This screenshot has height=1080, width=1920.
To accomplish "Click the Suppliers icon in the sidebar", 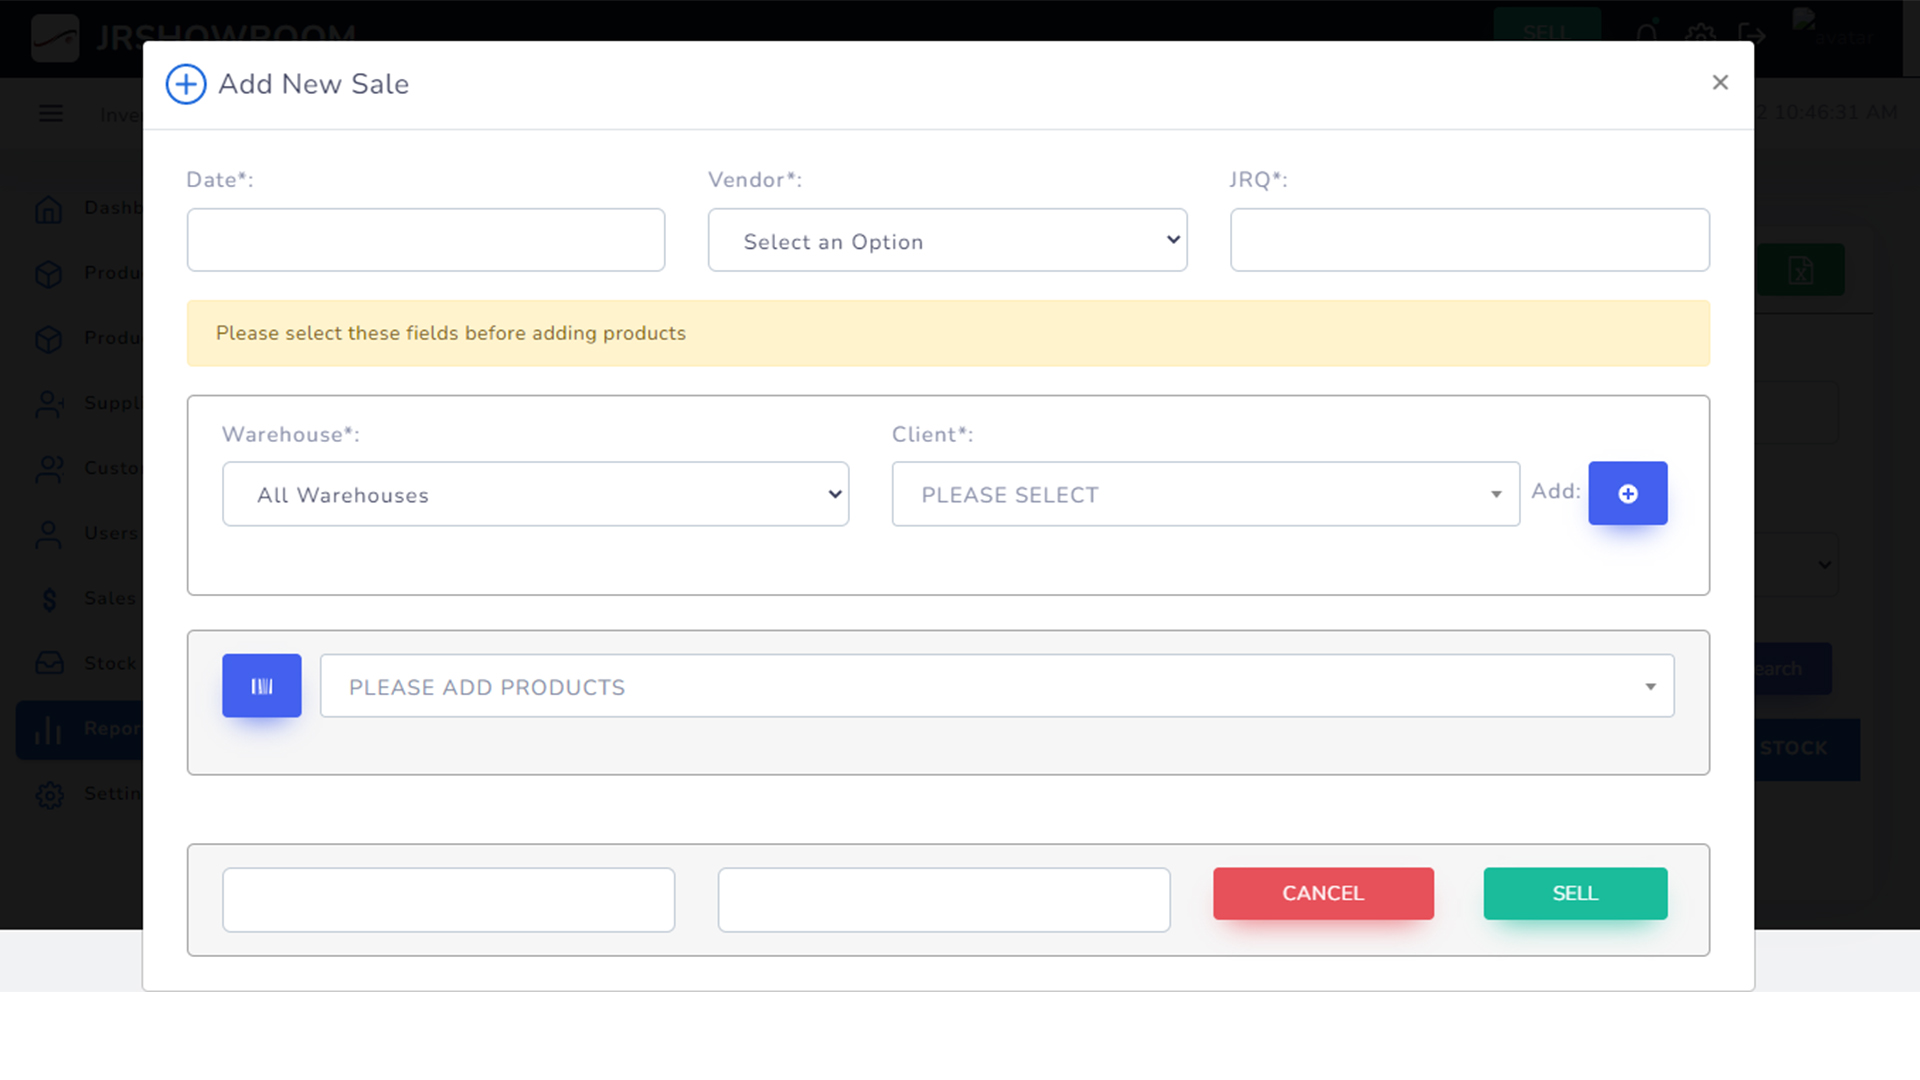I will point(49,404).
